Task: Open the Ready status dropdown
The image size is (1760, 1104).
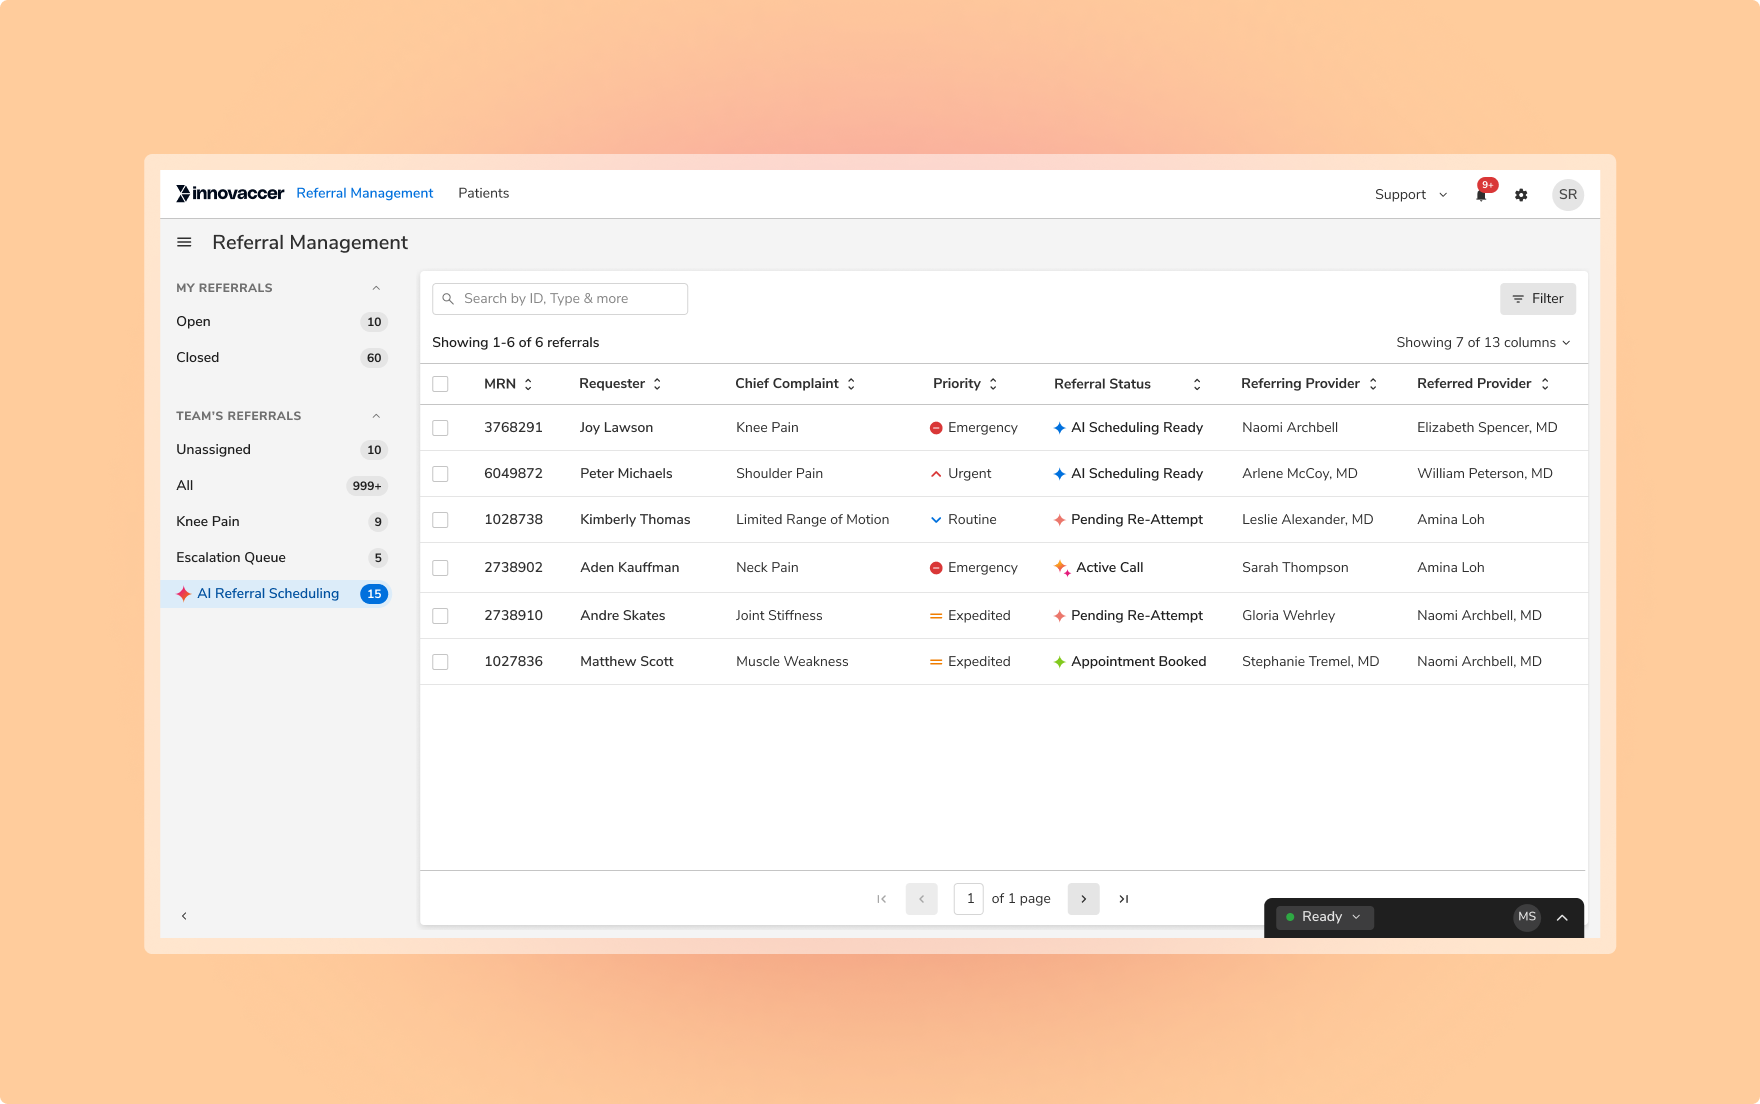Action: tap(1325, 917)
